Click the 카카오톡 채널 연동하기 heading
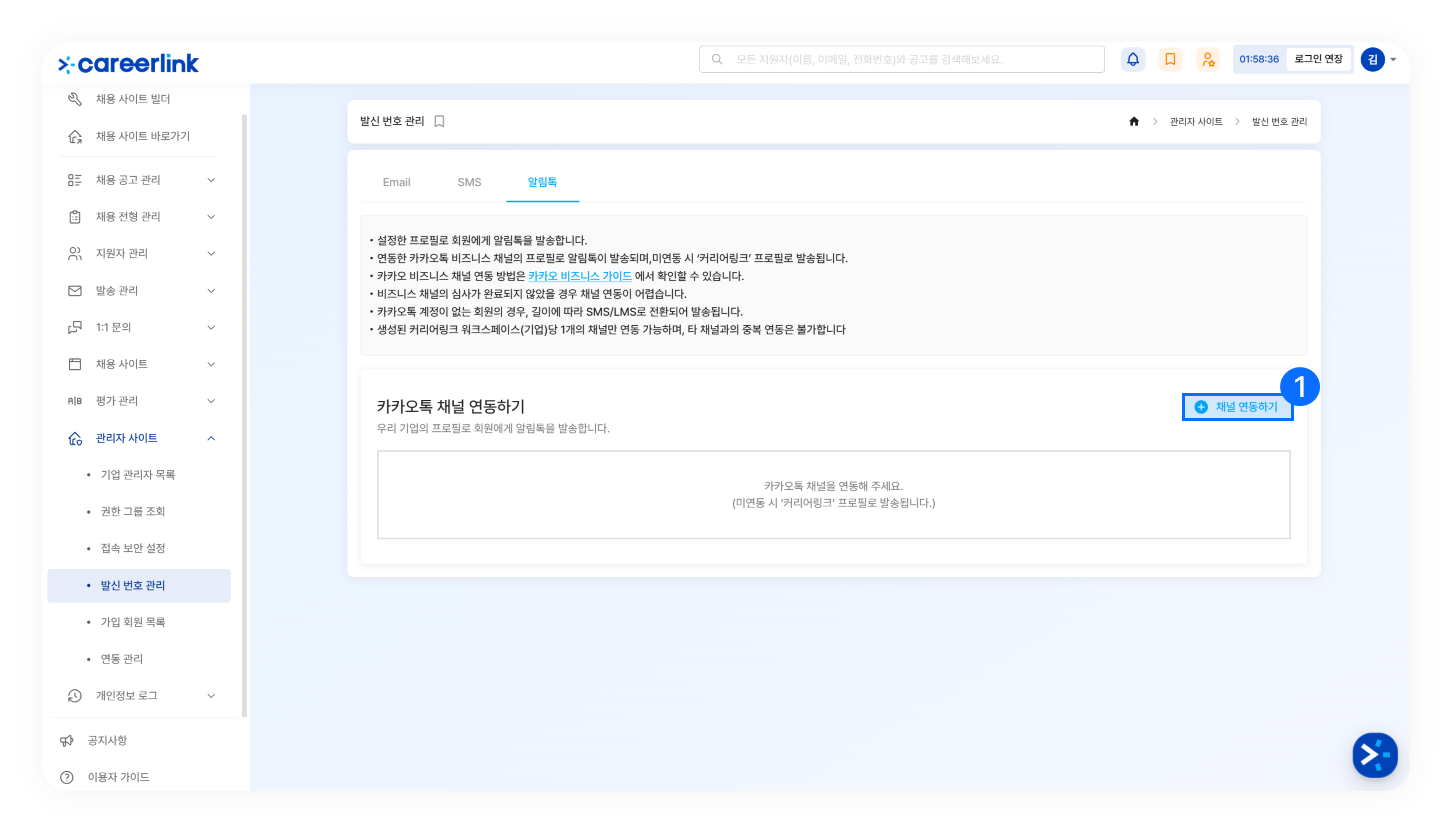 (451, 406)
